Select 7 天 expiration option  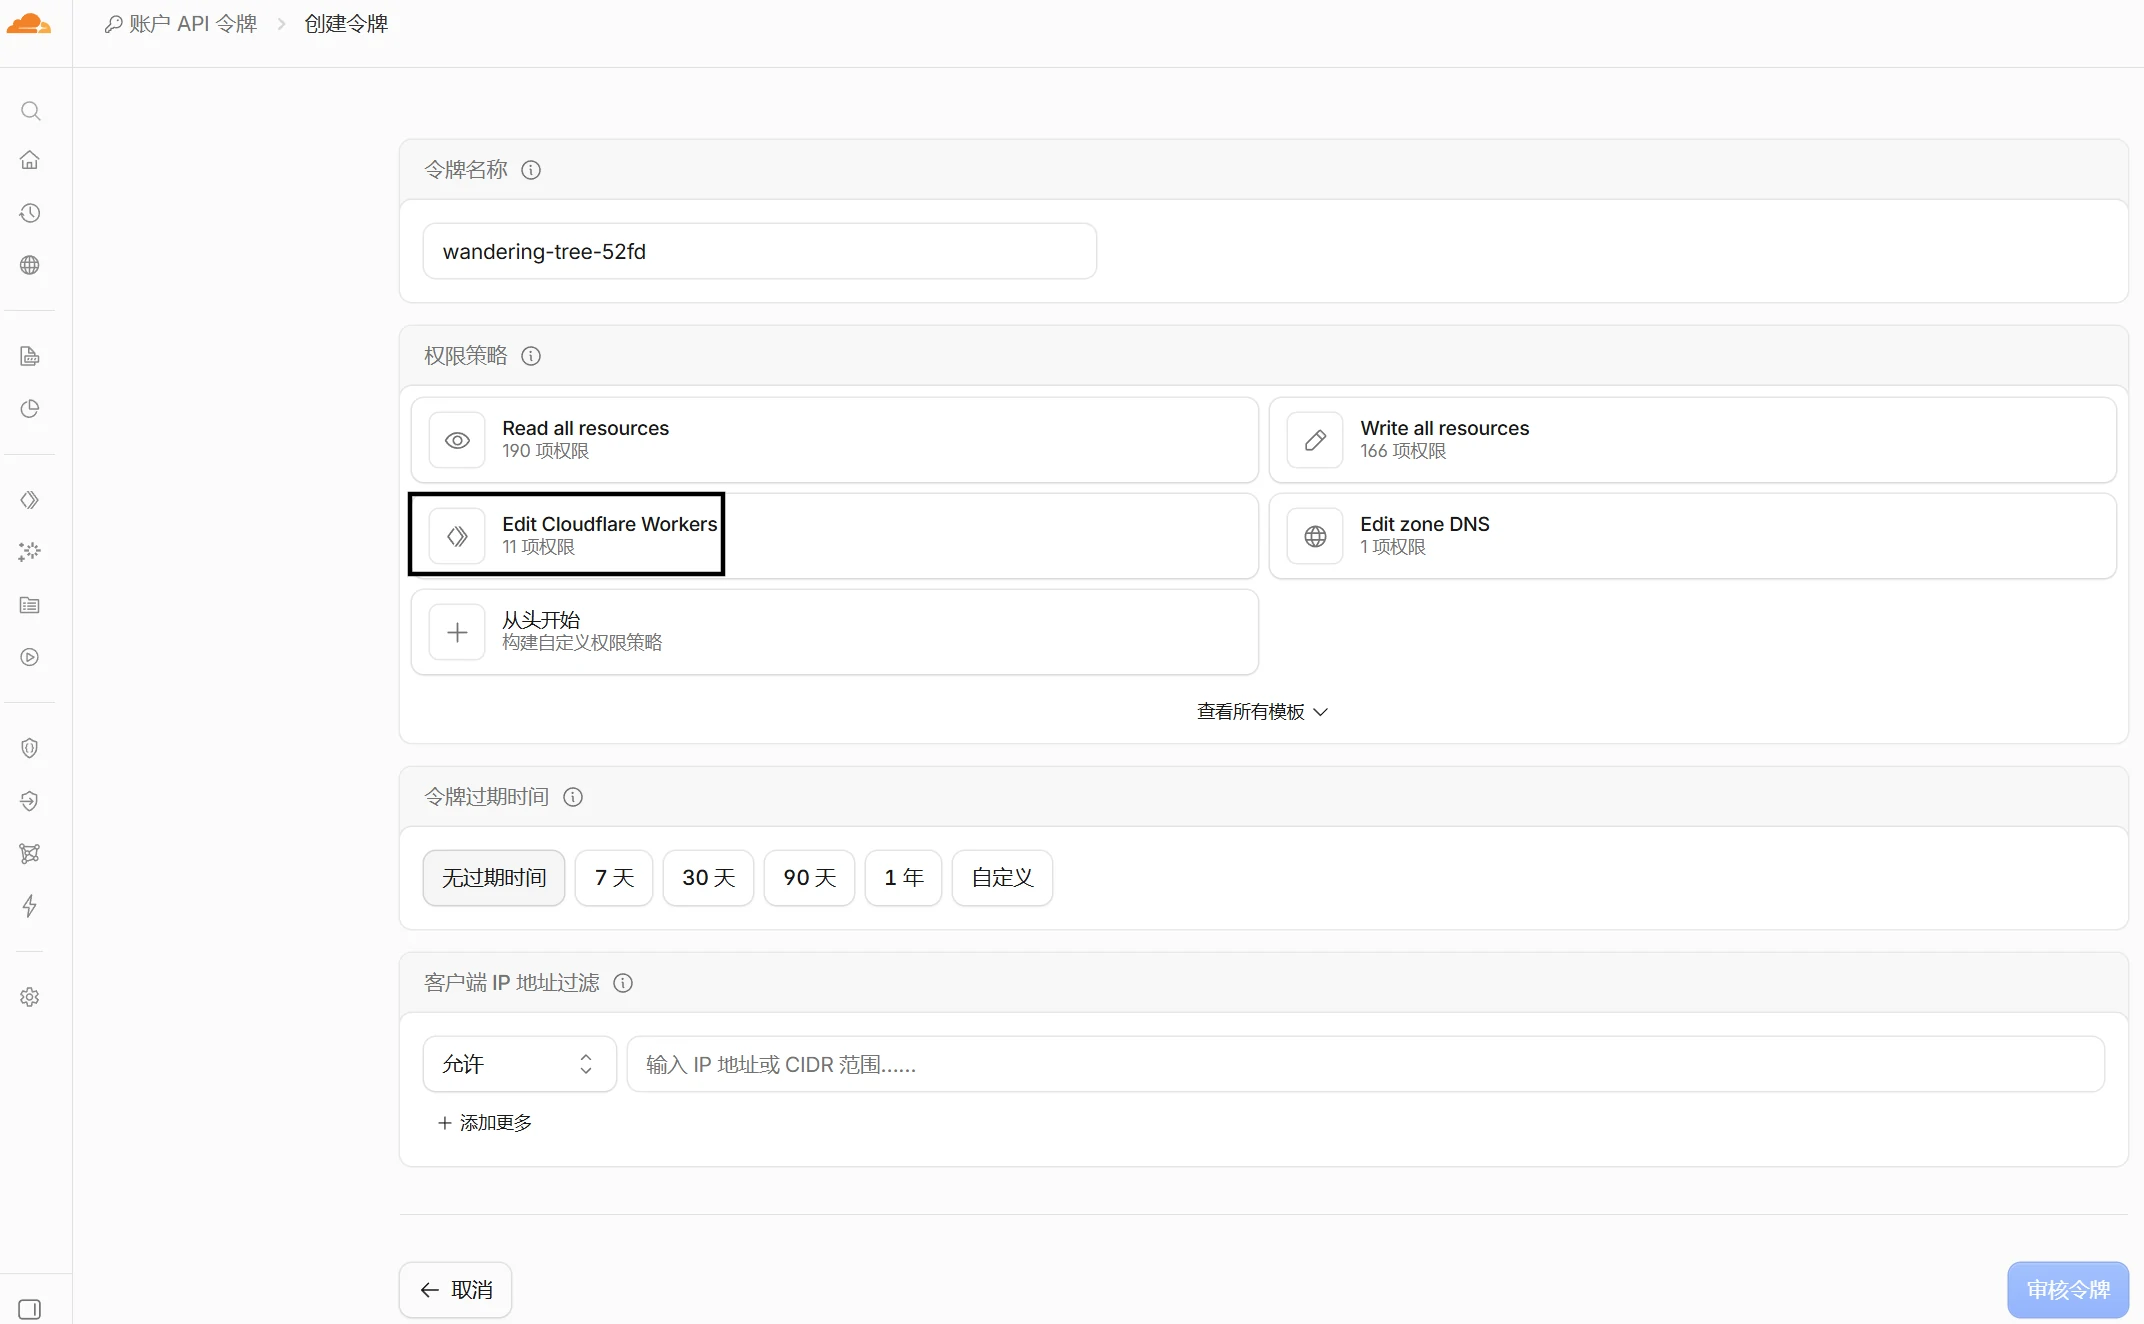[614, 878]
